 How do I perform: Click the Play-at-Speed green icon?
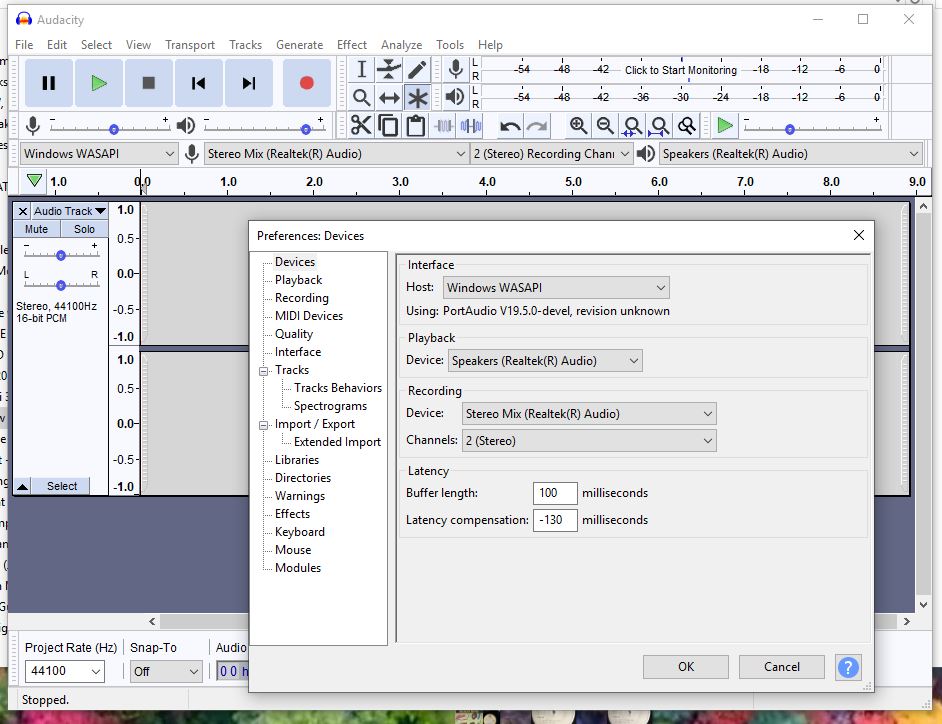click(725, 126)
